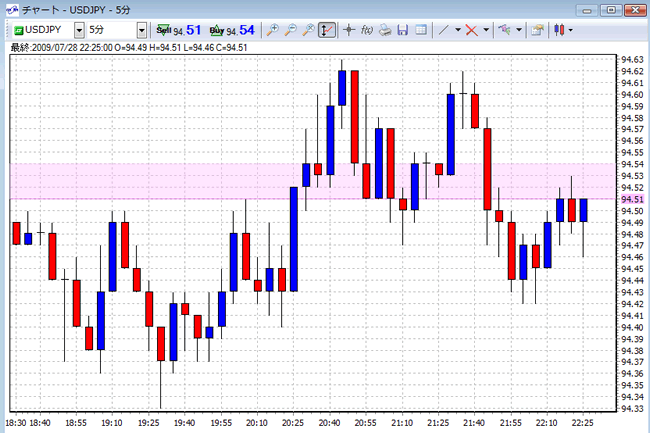Expand the delete objects dropdown arrow
Image resolution: width=650 pixels, height=433 pixels.
[486, 30]
